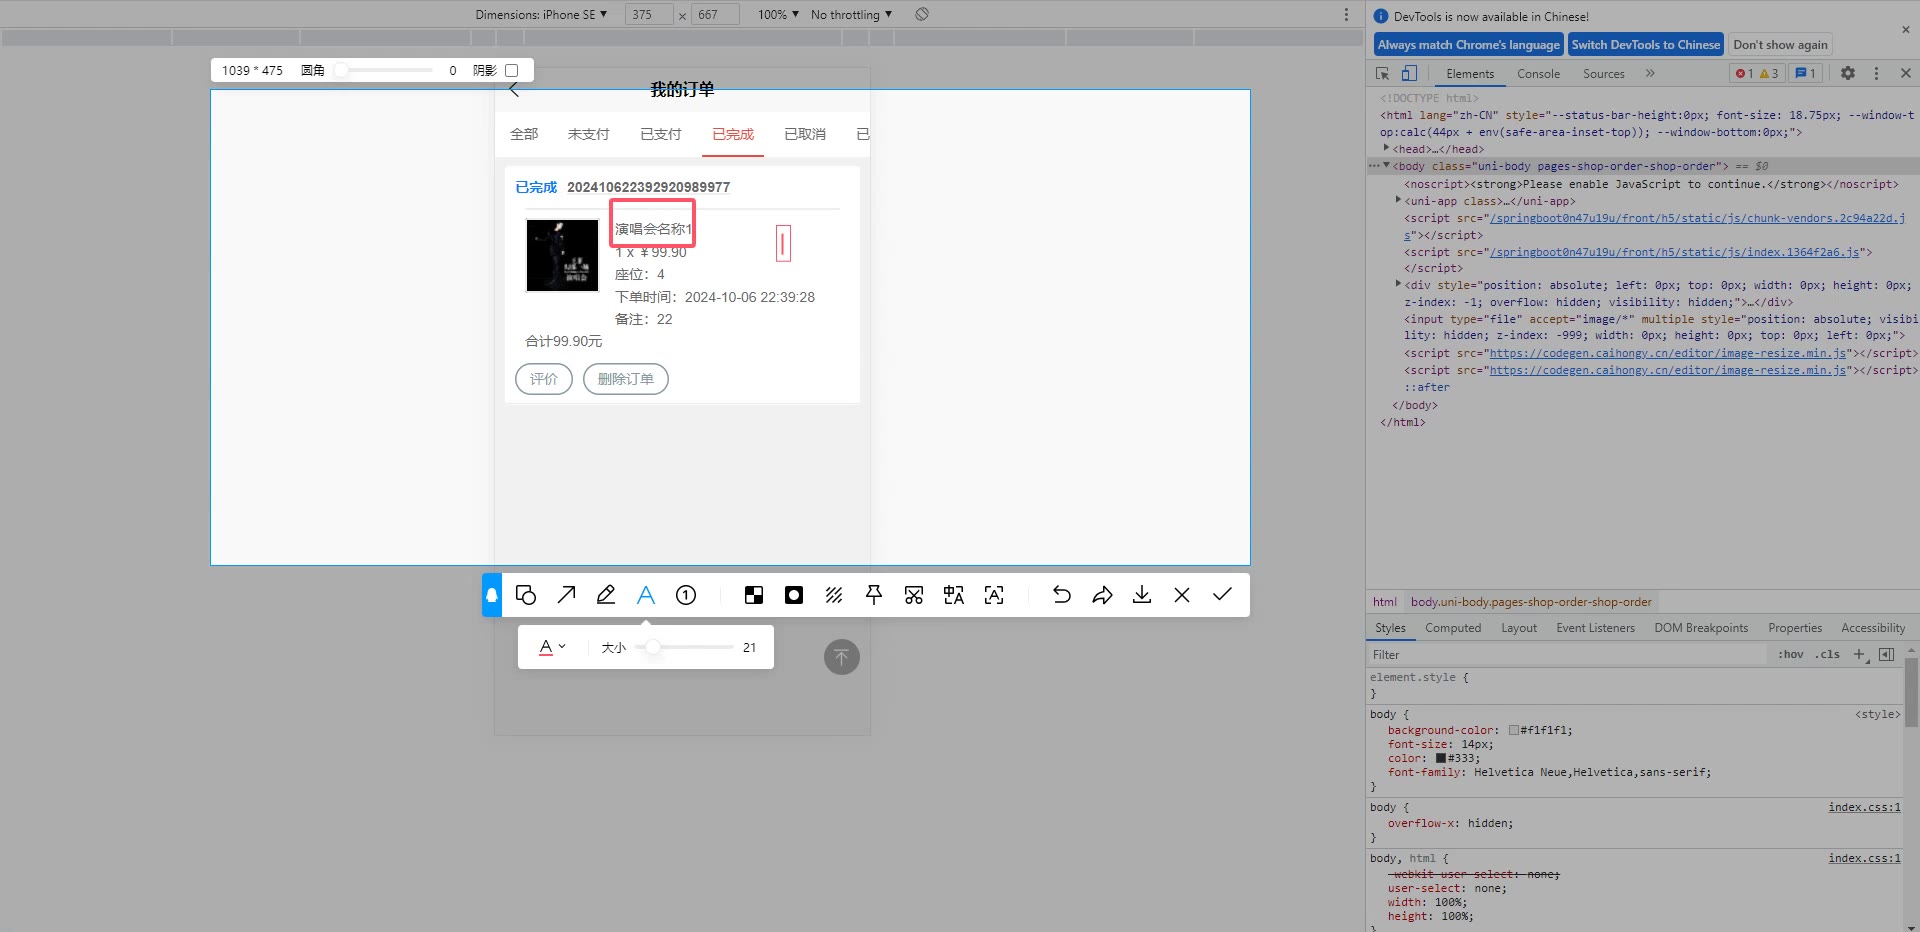The image size is (1920, 932).
Task: Expand the head element node
Action: coord(1387,148)
